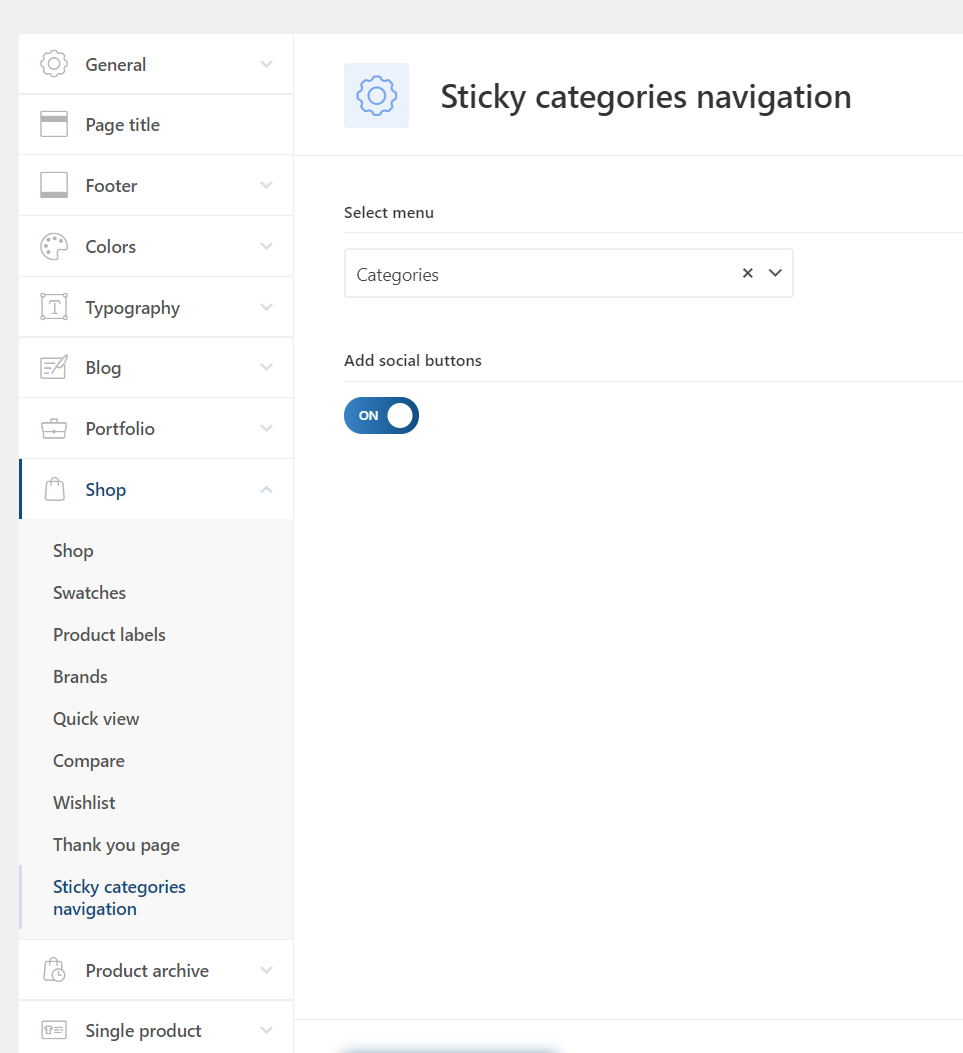Click the Colors palette icon
This screenshot has height=1053, width=963.
tap(54, 247)
